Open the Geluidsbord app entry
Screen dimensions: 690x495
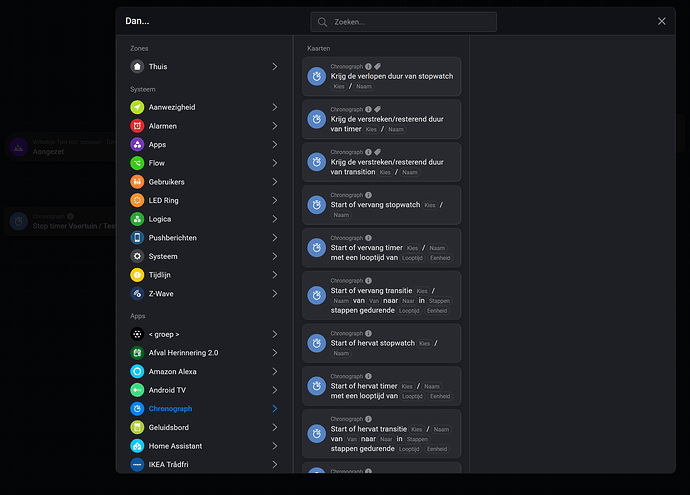pos(204,427)
